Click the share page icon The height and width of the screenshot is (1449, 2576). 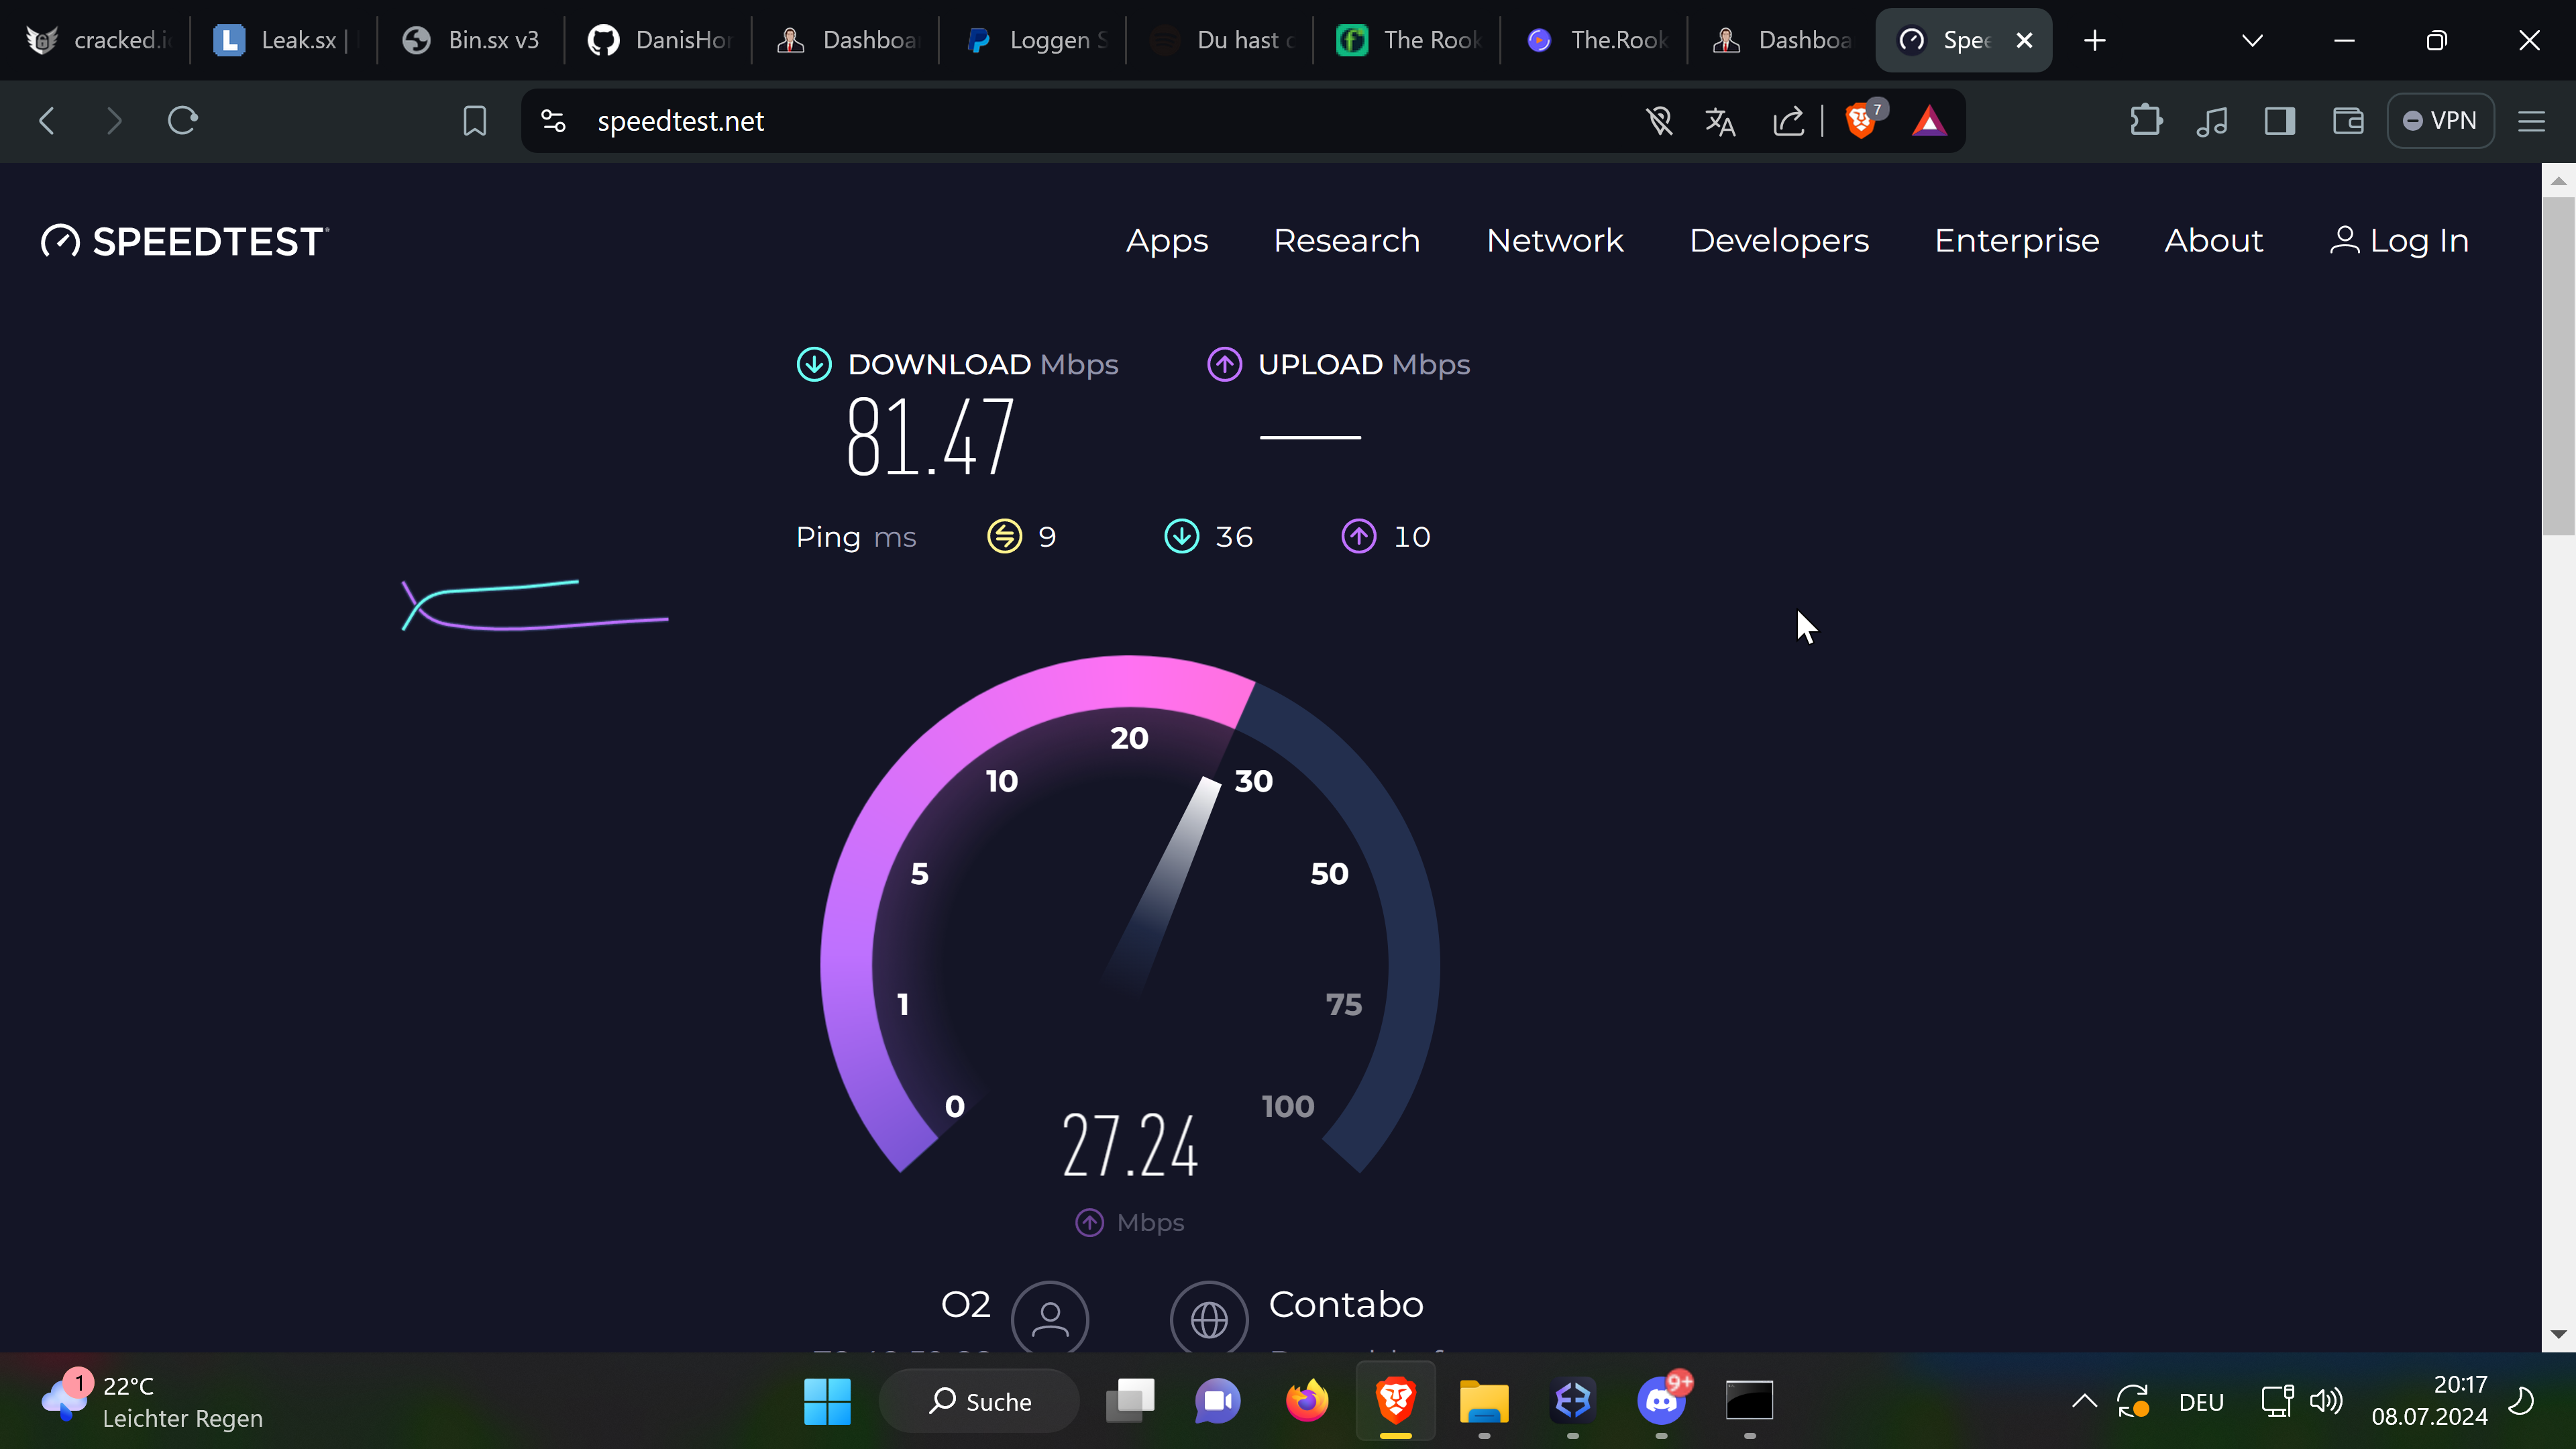coord(1788,121)
